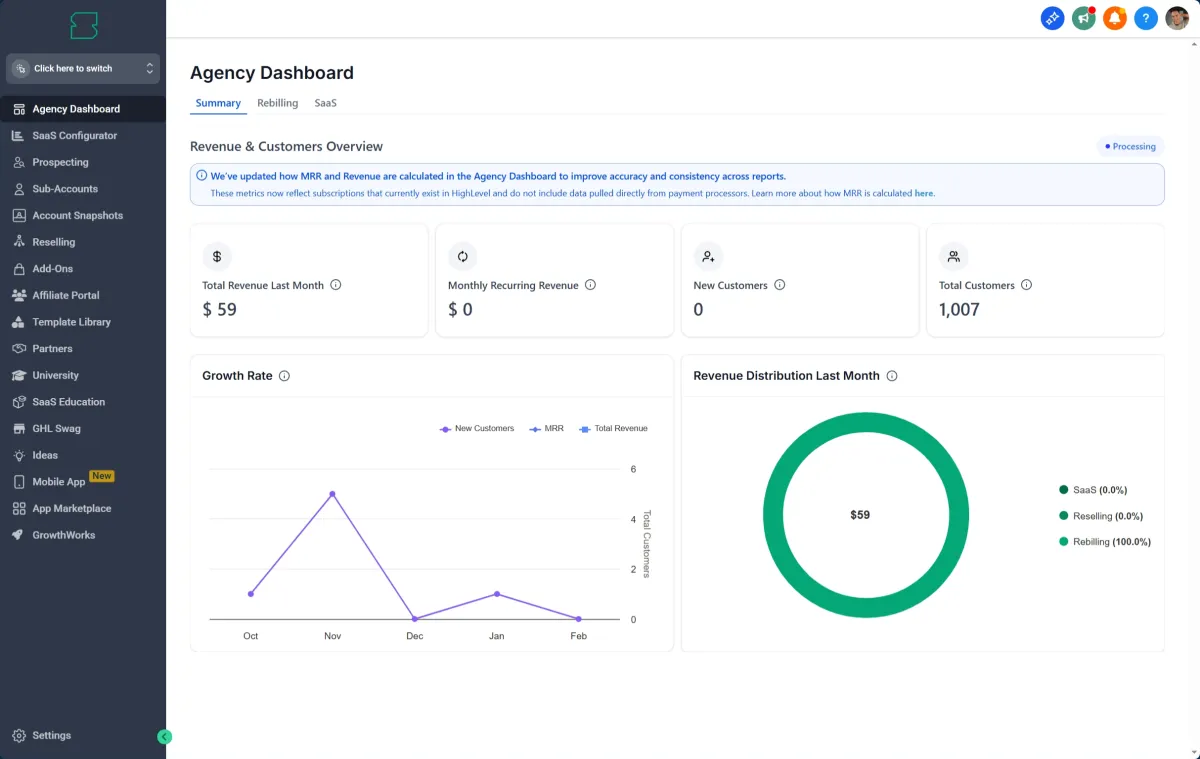Click the Rebilling green legend swatch
Viewport: 1200px width, 759px height.
(x=1064, y=542)
